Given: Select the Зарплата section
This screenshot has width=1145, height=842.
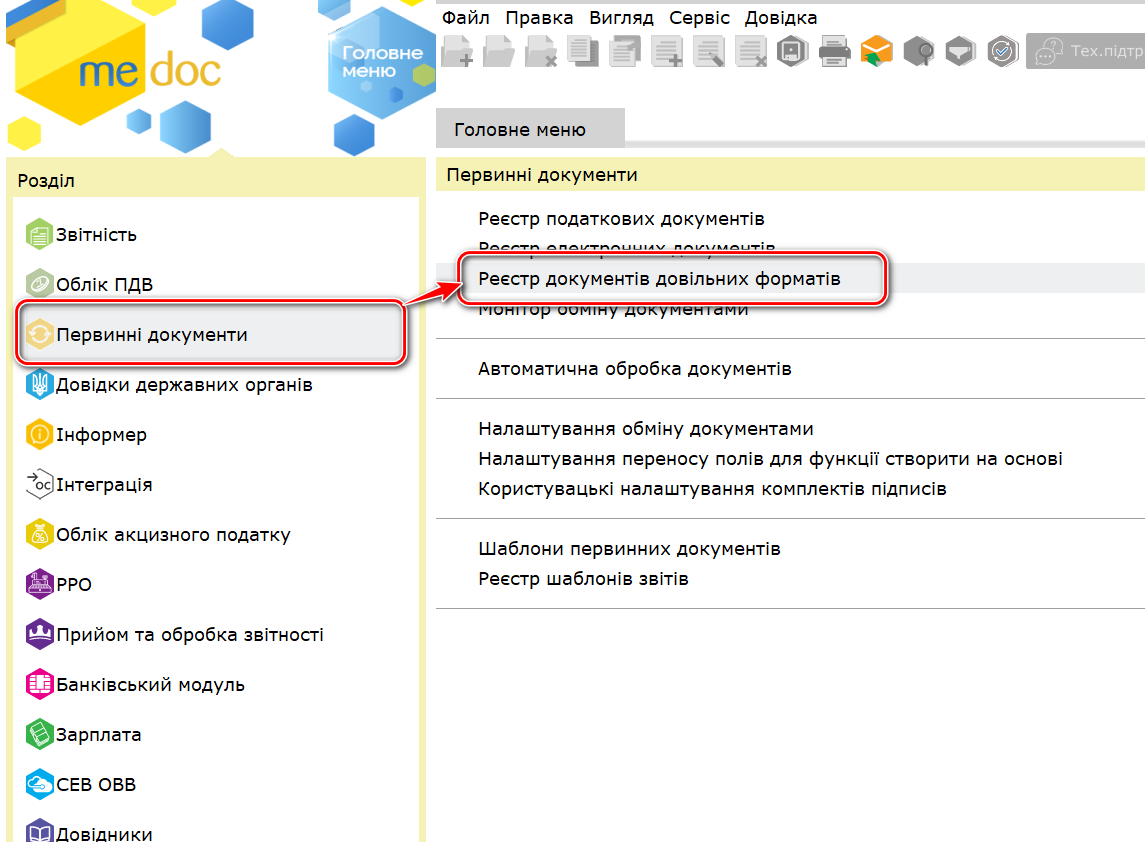Looking at the screenshot, I should coord(98,735).
